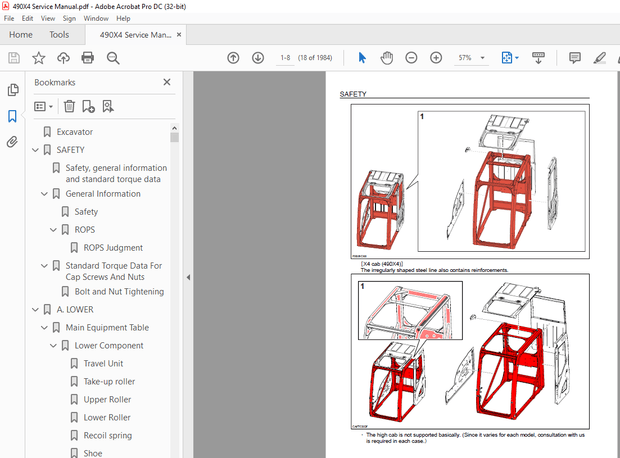Add file to starred with star icon

coord(38,58)
